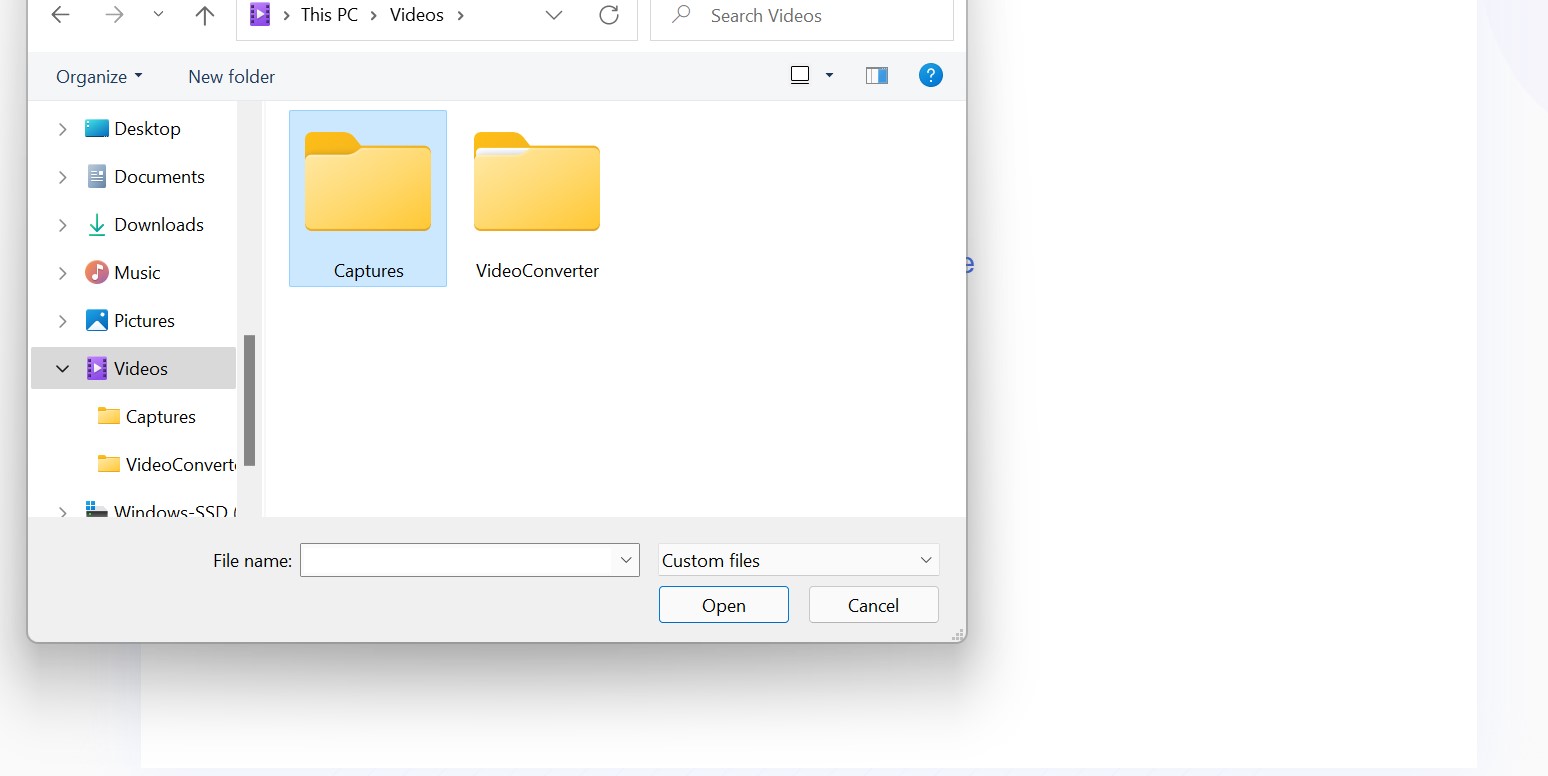Open address bar history dropdown
Screen dimensions: 1548x776
pyautogui.click(x=554, y=15)
